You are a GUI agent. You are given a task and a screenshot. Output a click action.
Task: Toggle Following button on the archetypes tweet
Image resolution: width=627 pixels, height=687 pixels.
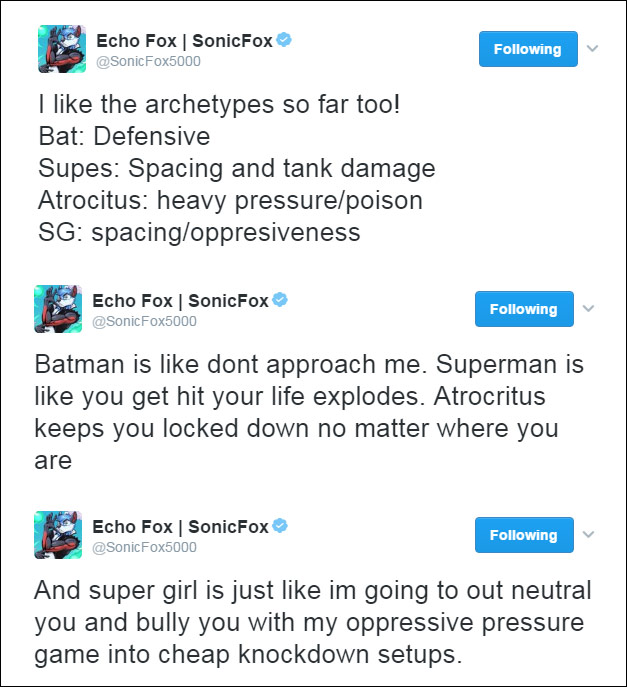(x=528, y=49)
